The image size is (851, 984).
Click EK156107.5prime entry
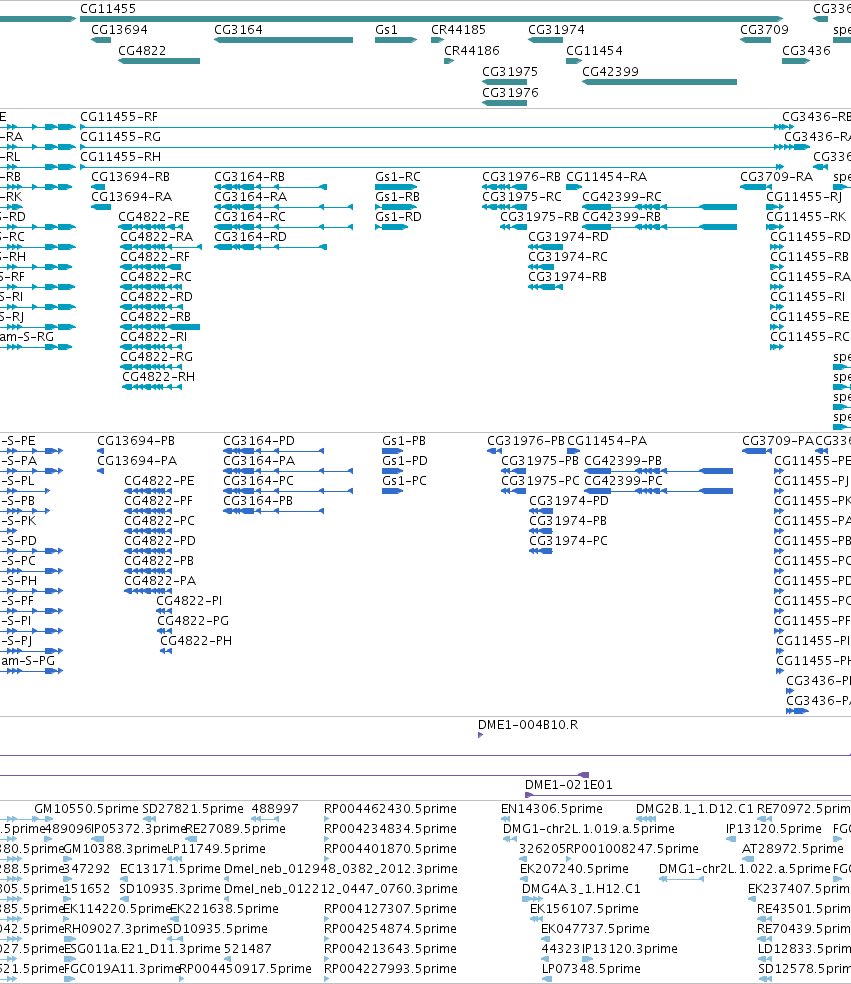(x=584, y=909)
